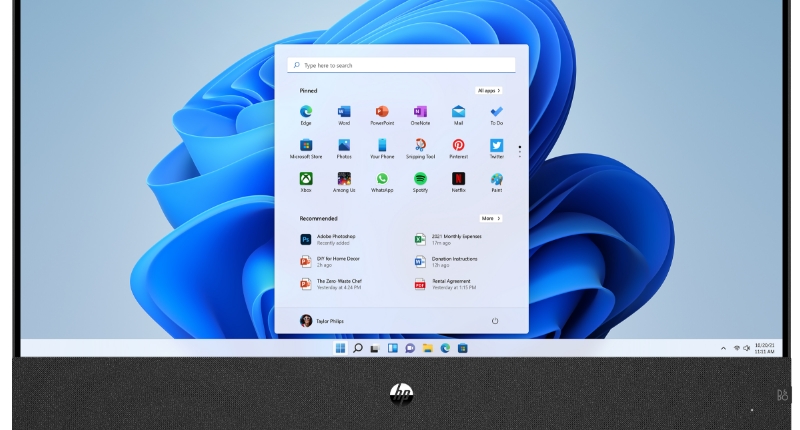The image size is (800, 430).
Task: Click the Windows Start button on taskbar
Action: coord(340,348)
